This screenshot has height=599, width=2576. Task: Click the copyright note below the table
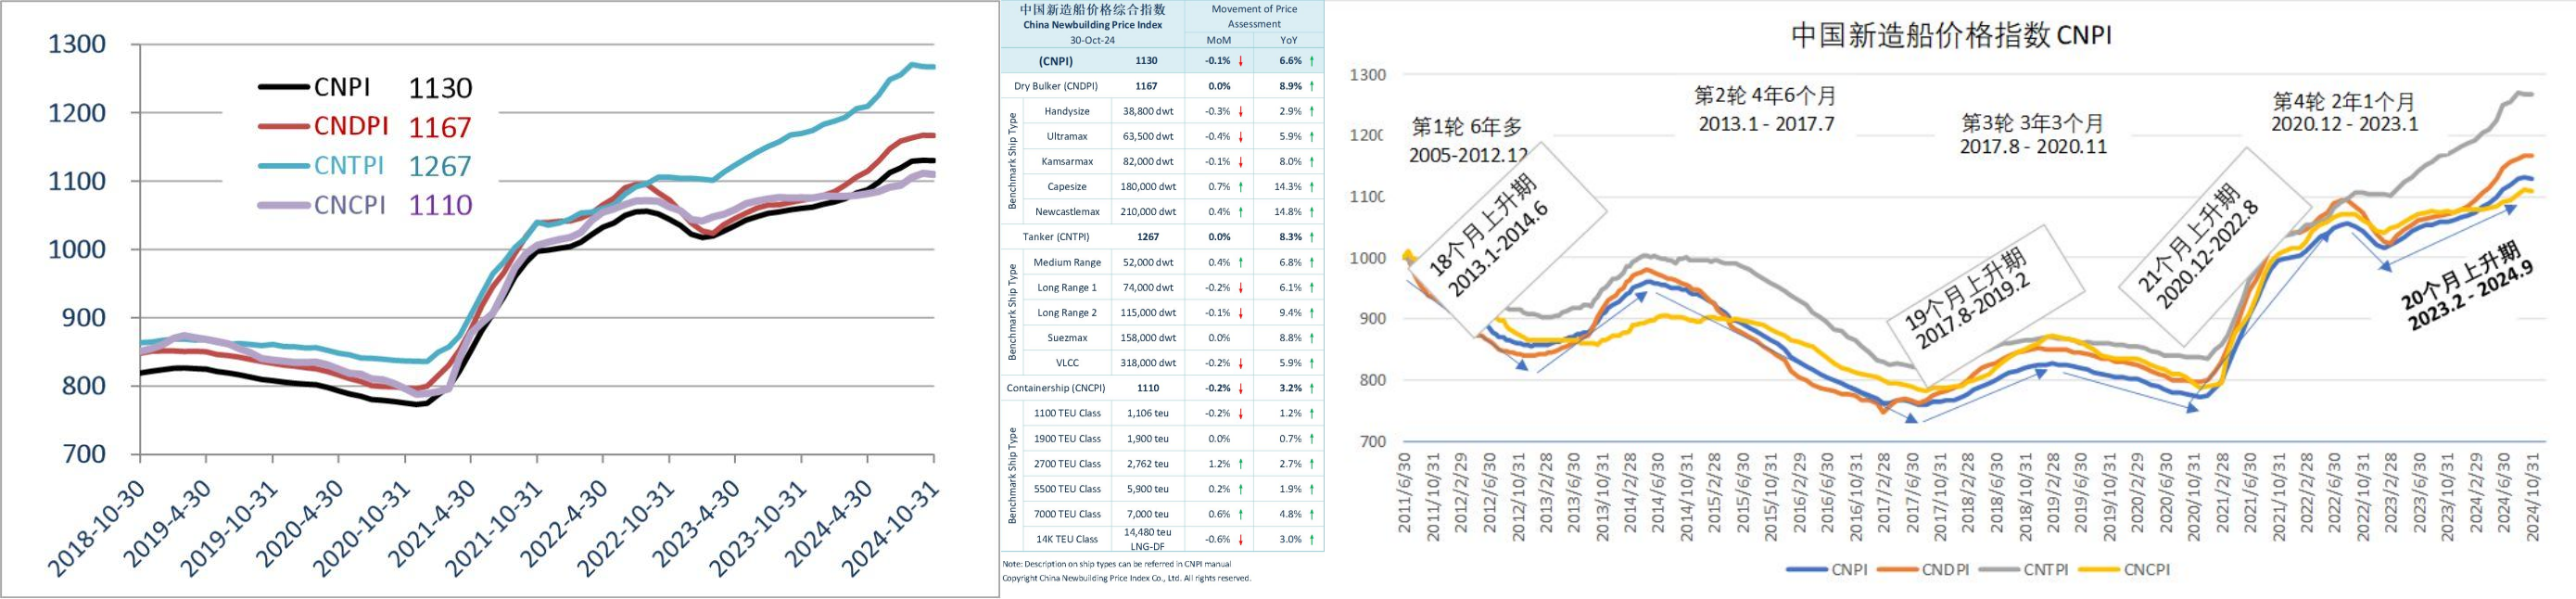click(1126, 578)
